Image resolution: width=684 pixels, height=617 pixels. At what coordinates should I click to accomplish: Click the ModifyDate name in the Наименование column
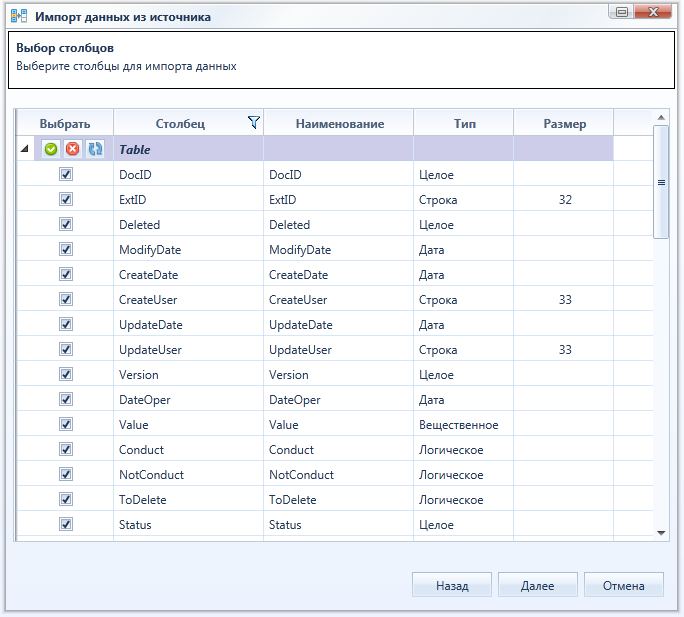[300, 250]
